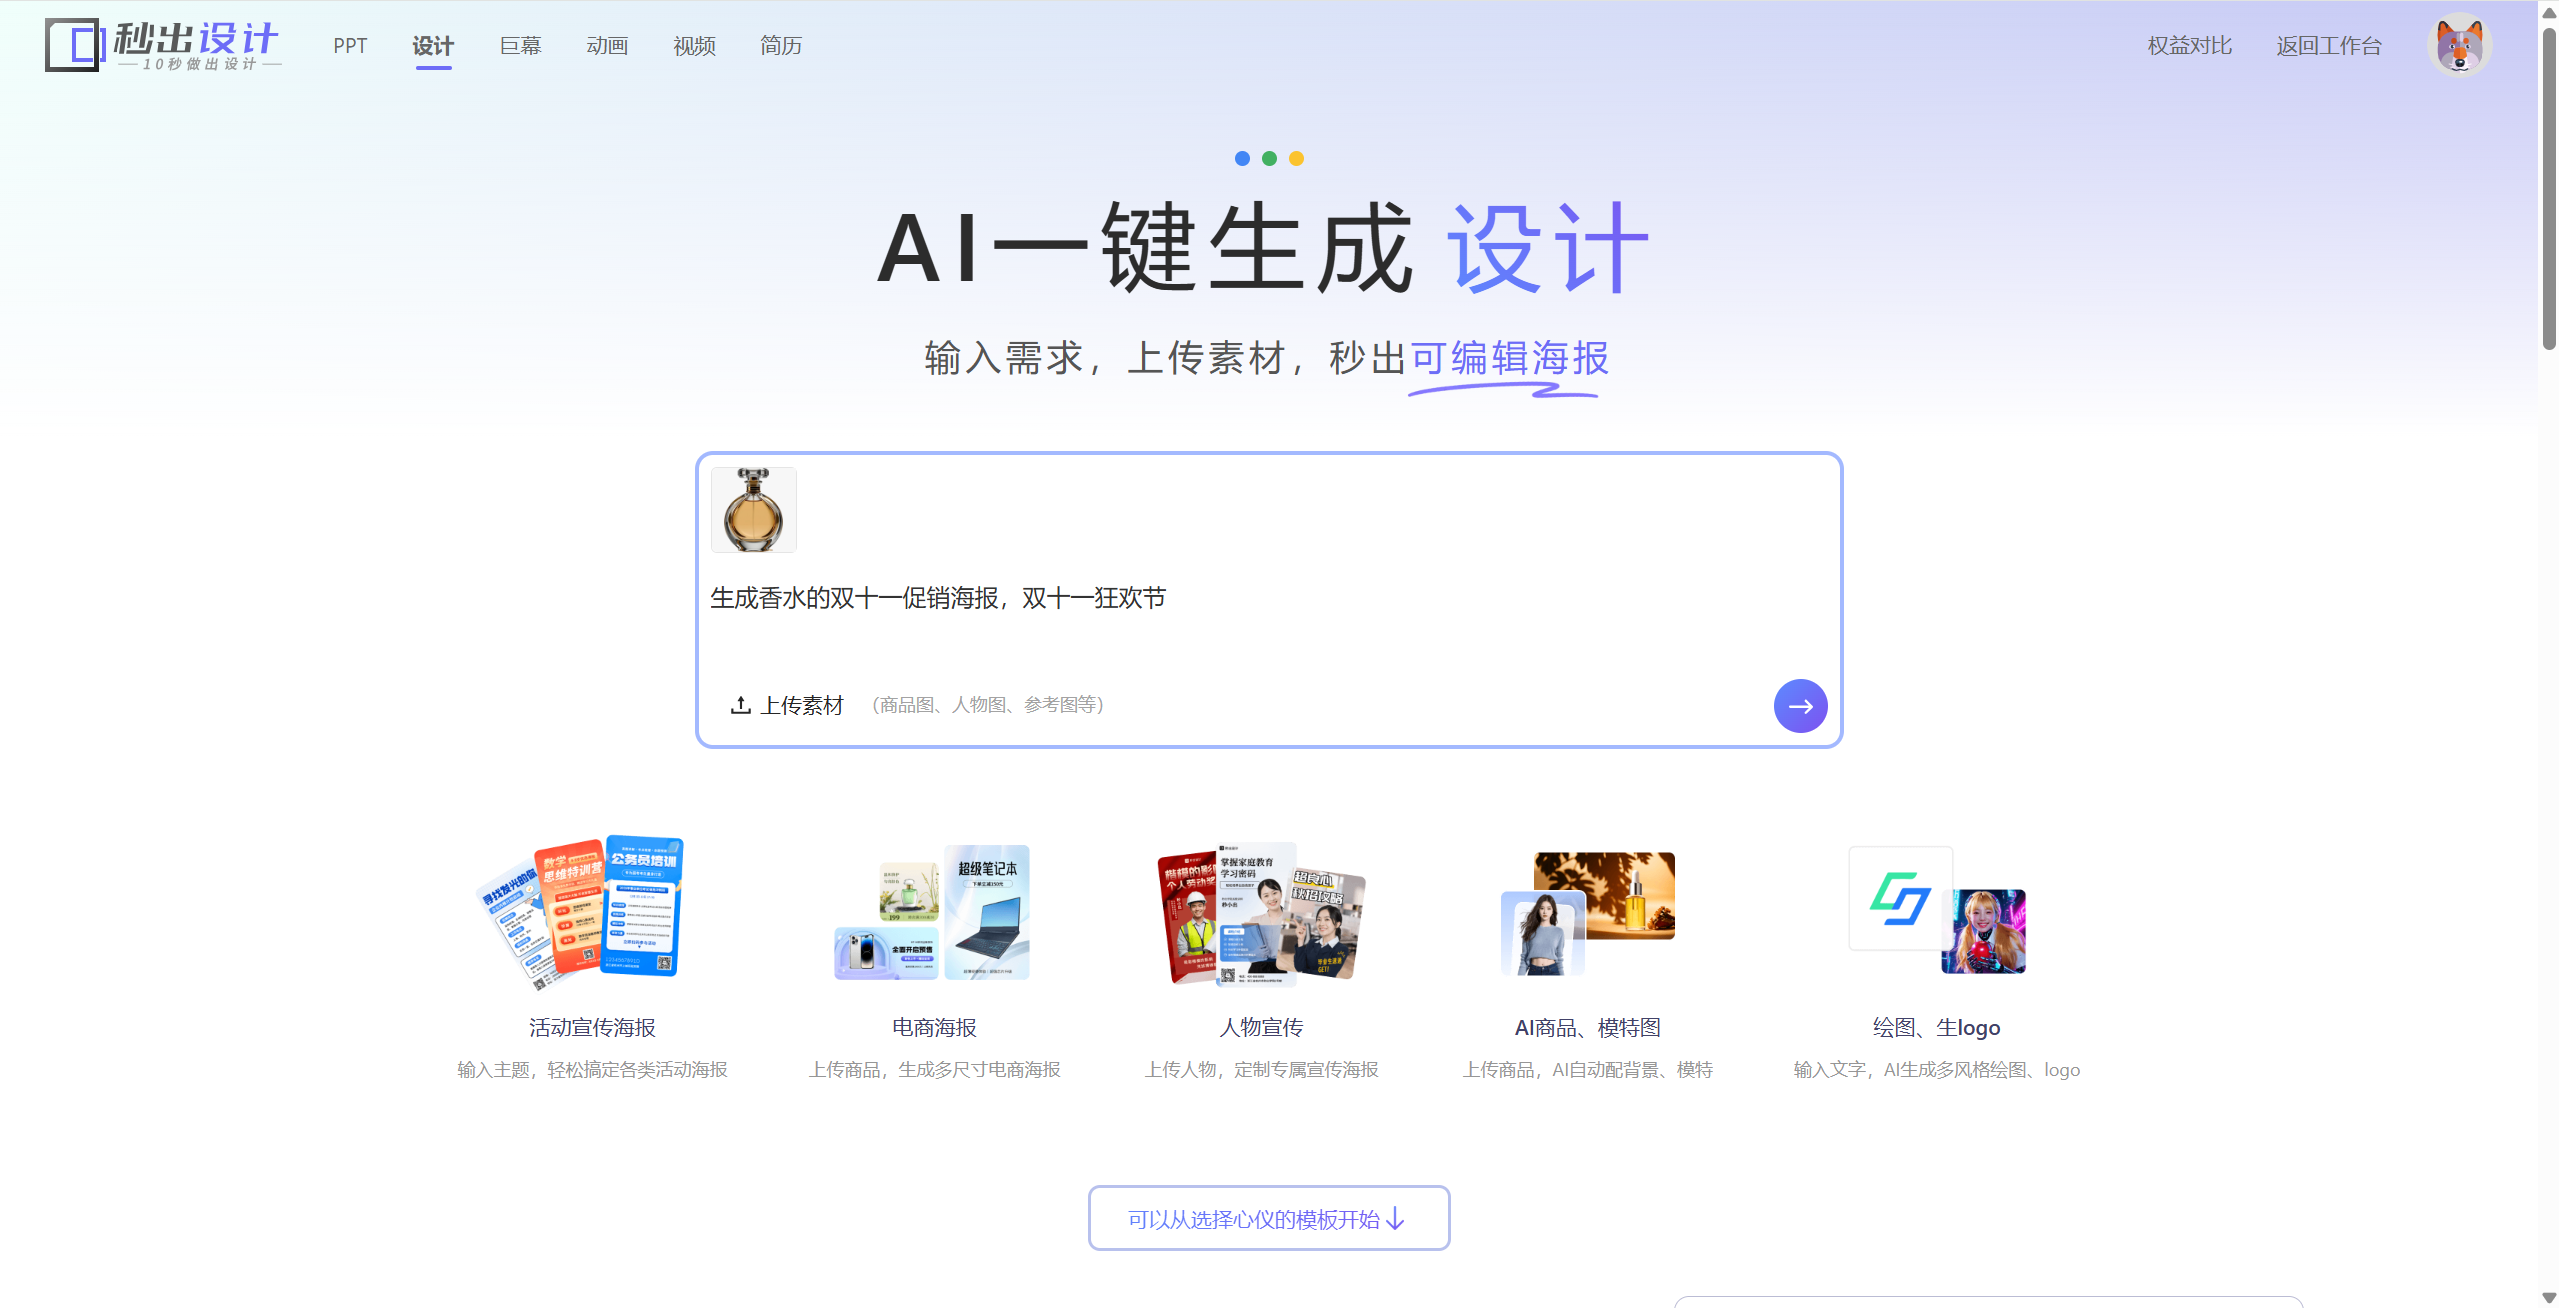This screenshot has width=2559, height=1308.
Task: Switch to the PPT tab
Action: (x=350, y=46)
